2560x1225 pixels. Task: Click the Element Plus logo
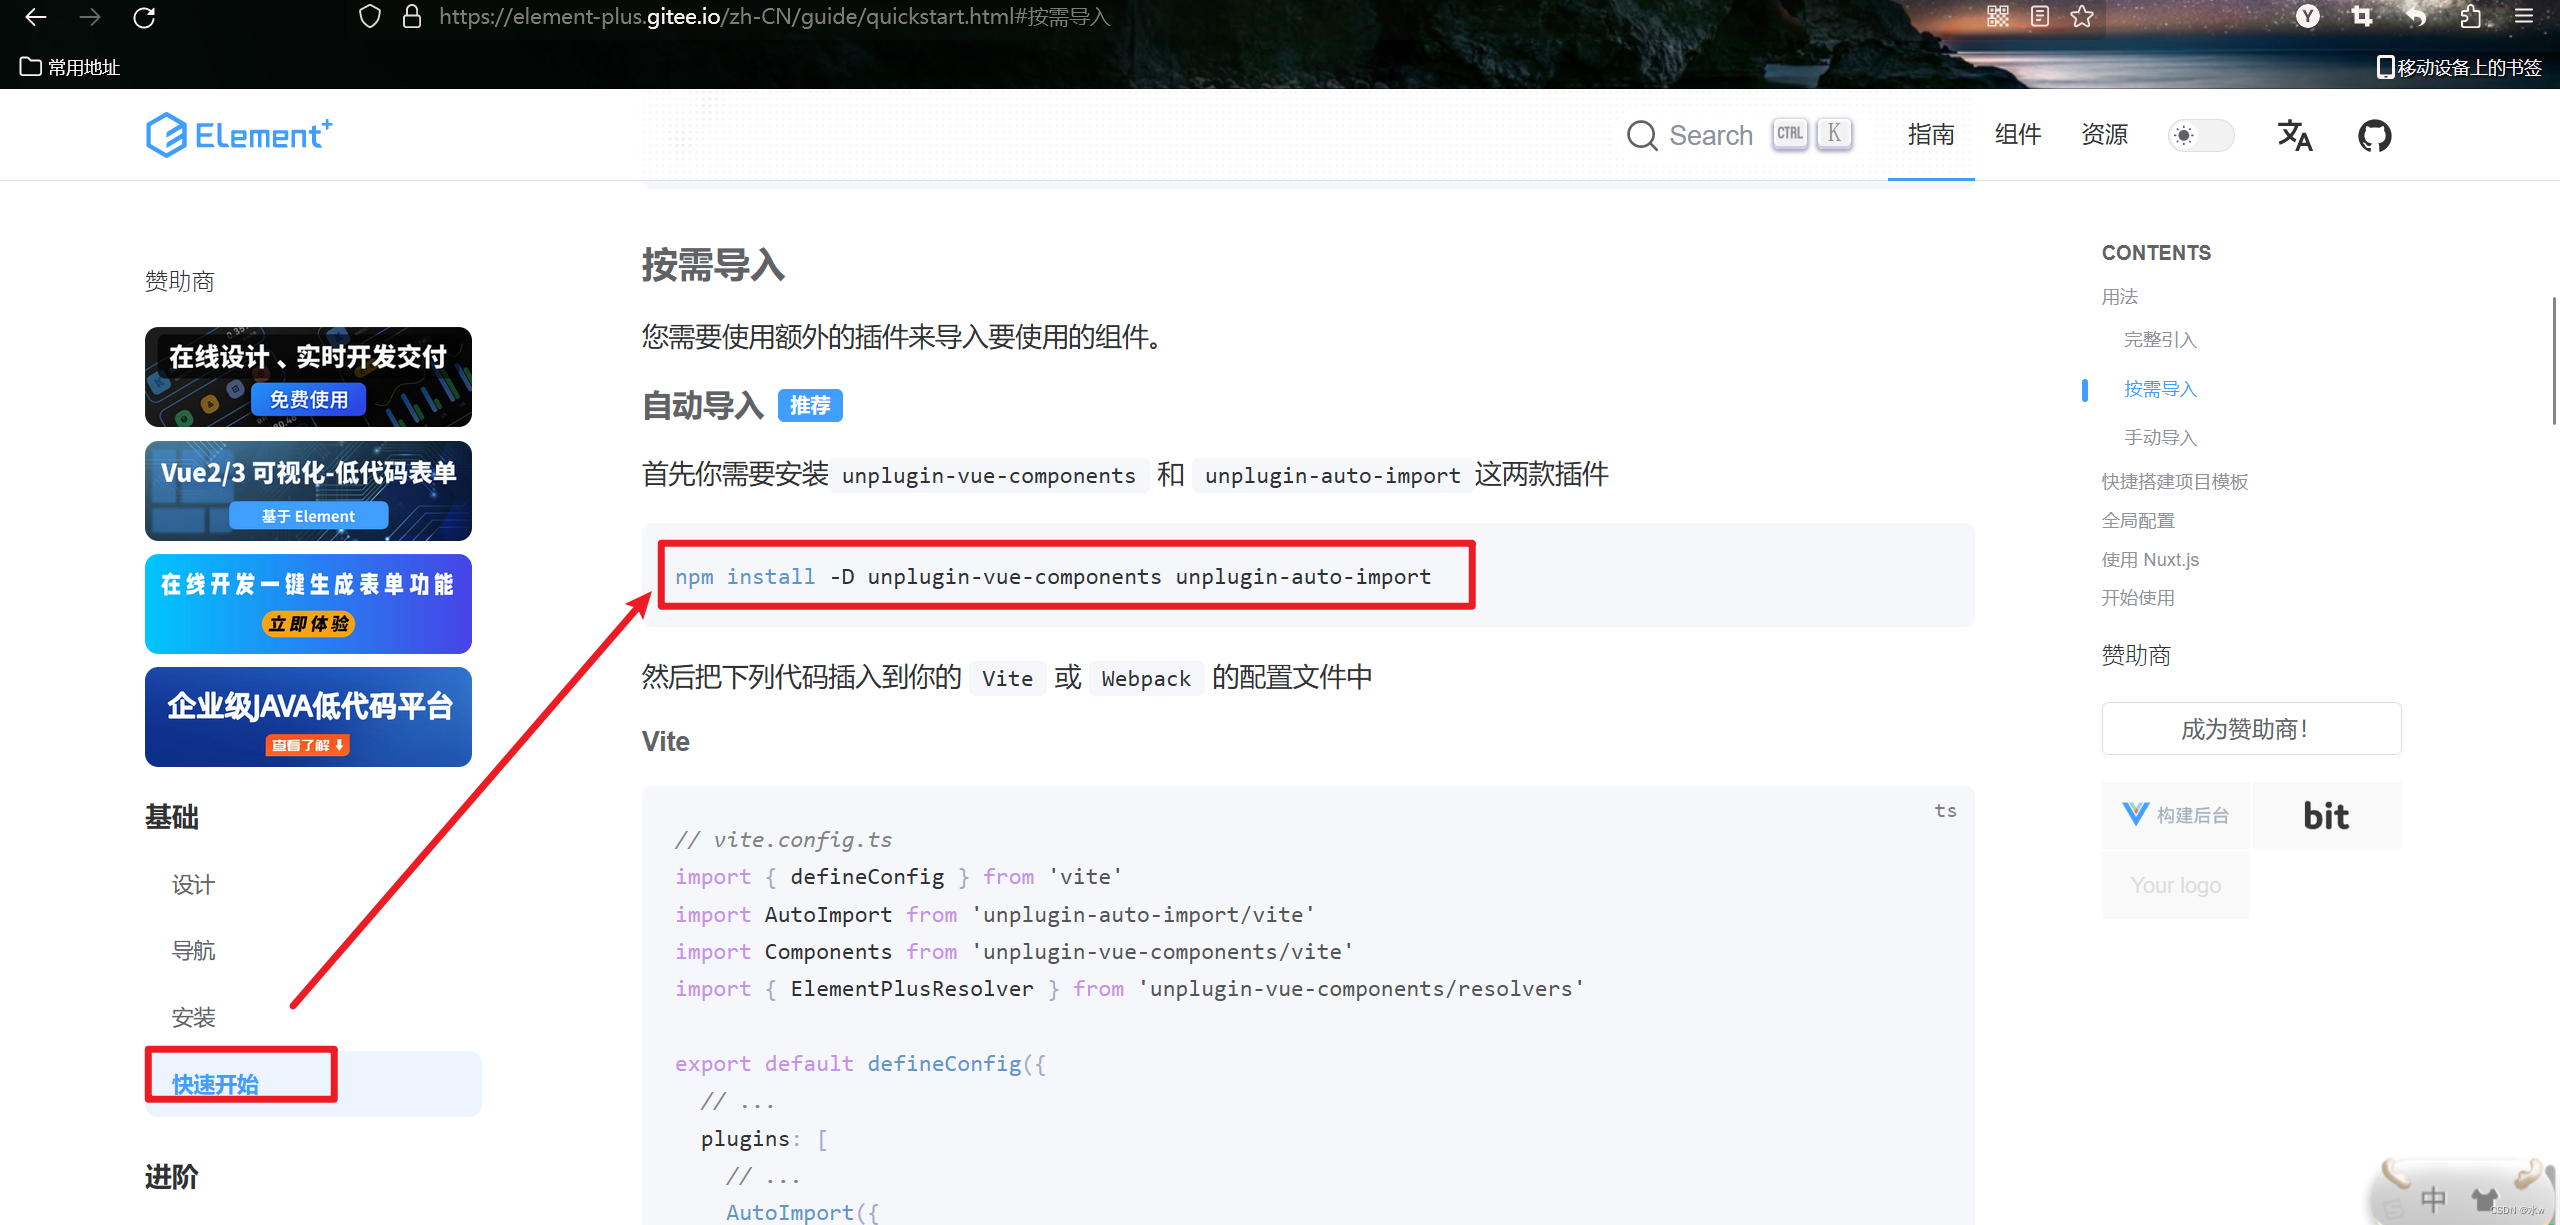click(x=239, y=135)
